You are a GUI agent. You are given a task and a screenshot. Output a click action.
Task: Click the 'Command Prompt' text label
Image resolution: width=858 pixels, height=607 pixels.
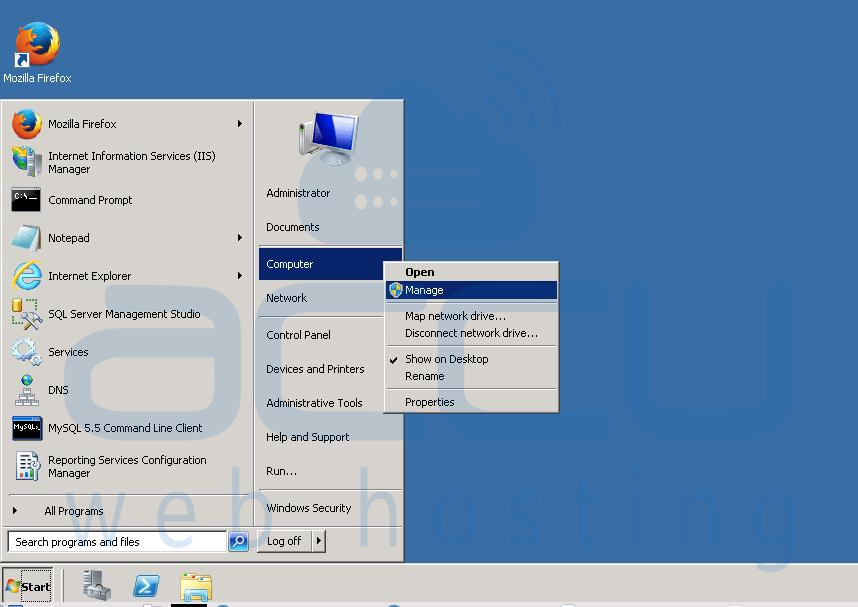[x=90, y=200]
